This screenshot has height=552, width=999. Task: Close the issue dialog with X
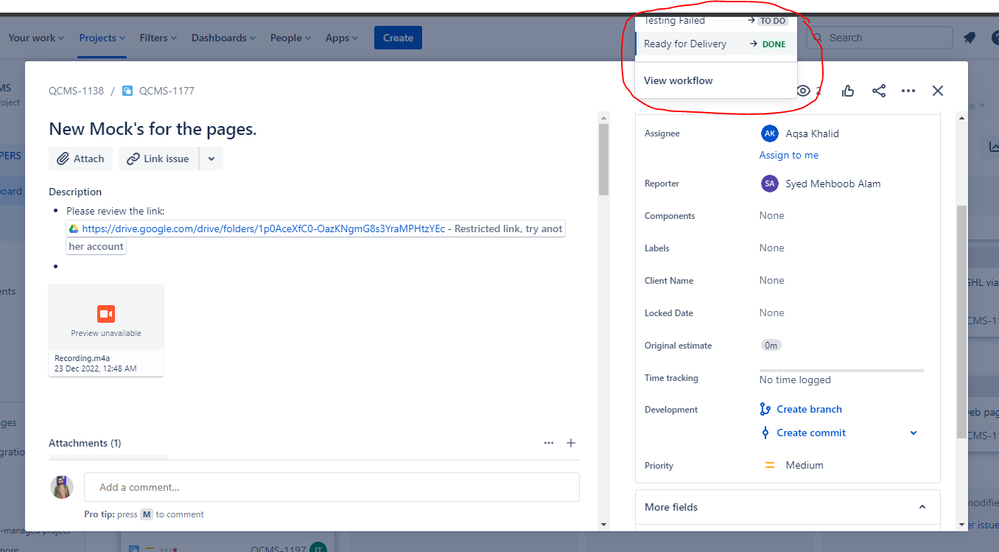938,91
